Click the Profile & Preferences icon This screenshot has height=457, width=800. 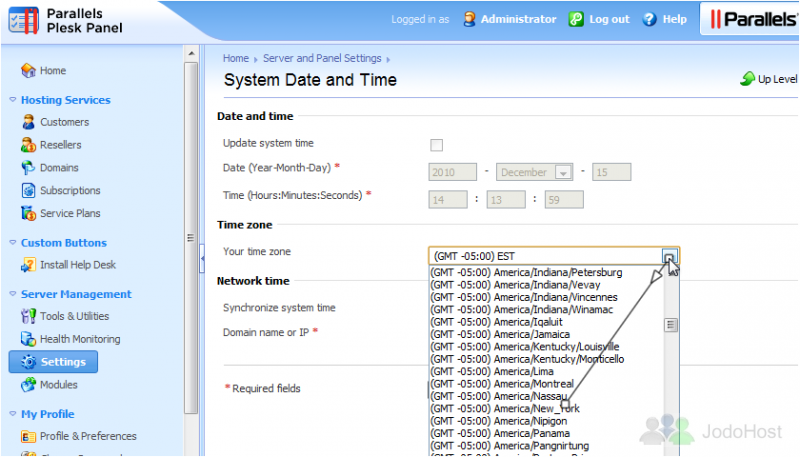(28, 437)
